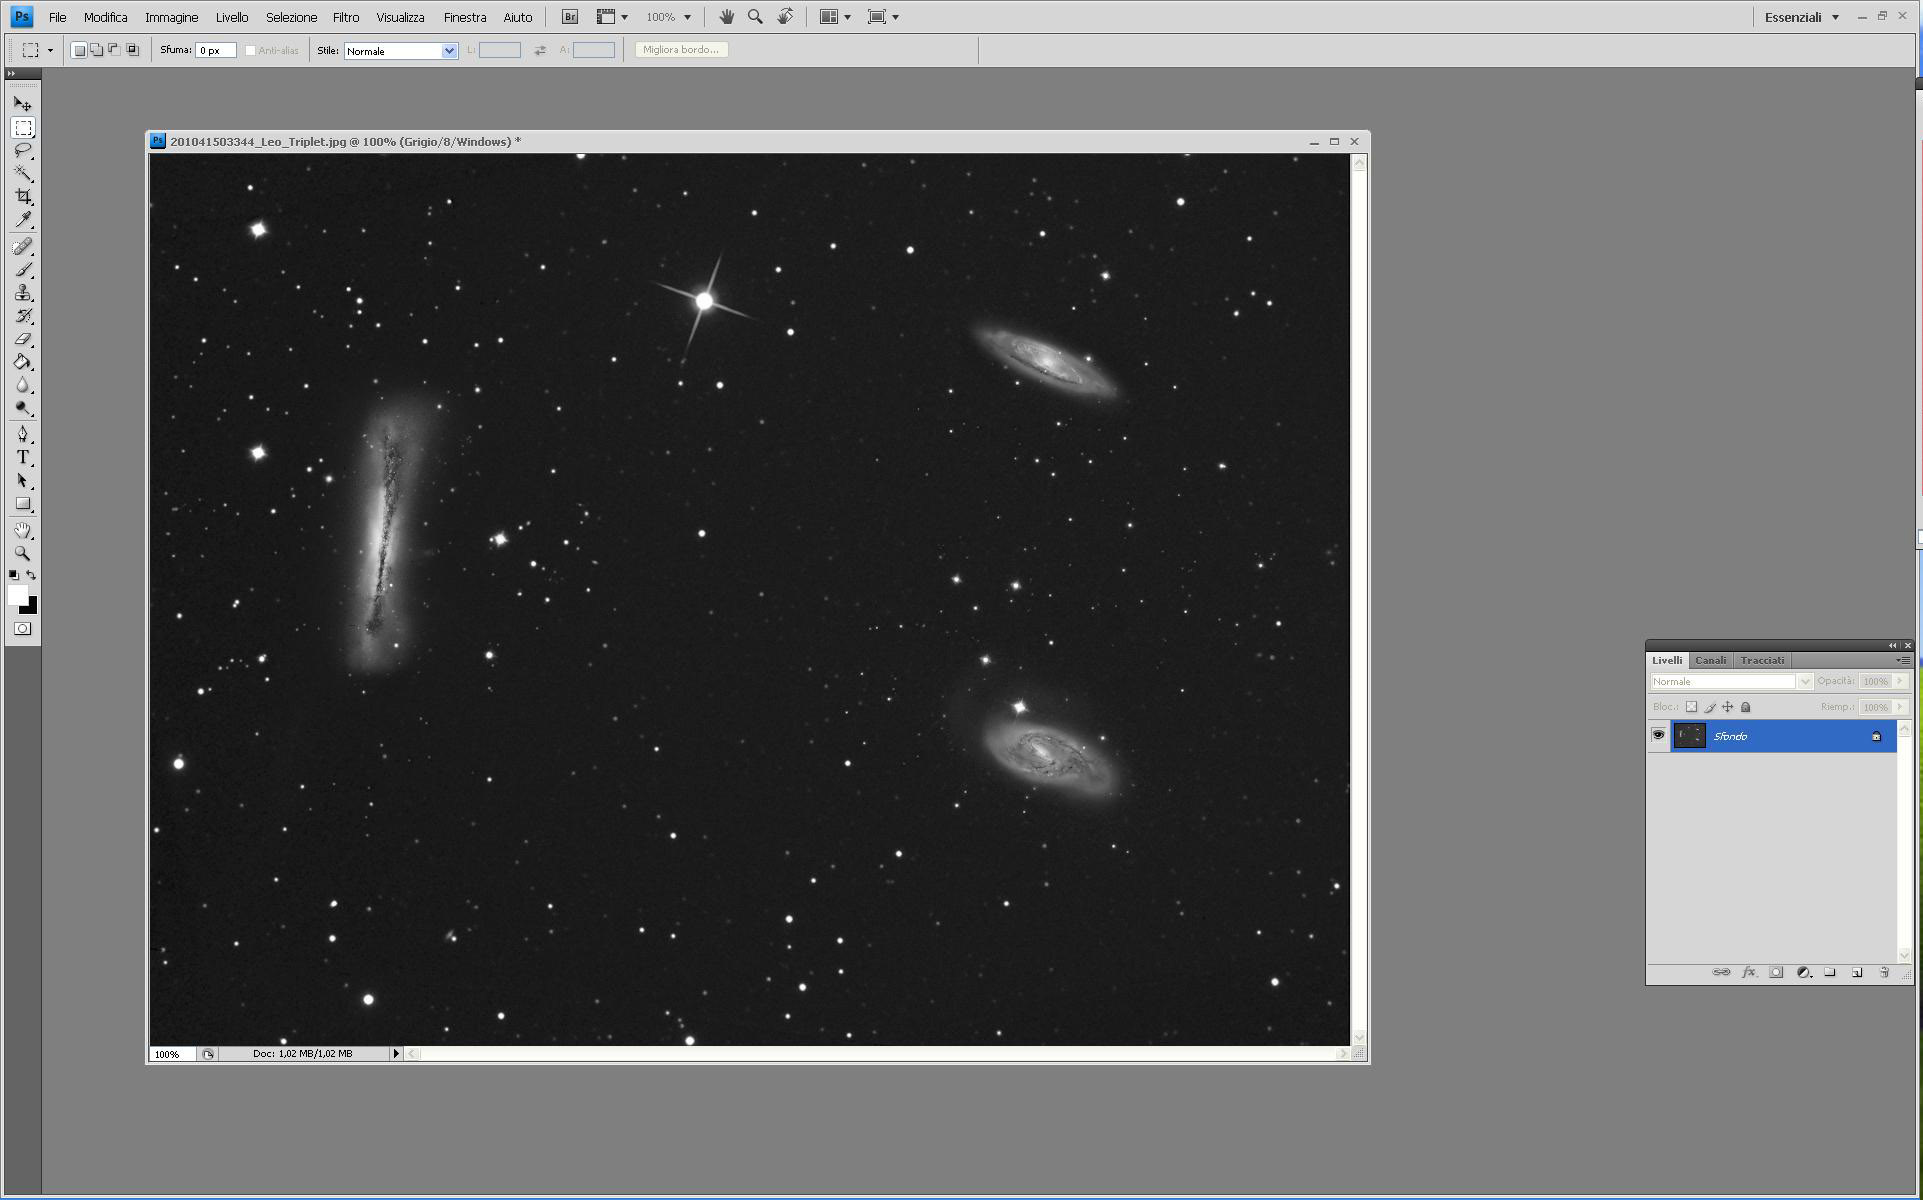Viewport: 1923px width, 1200px height.
Task: Open the adjustment layer menu
Action: pyautogui.click(x=1804, y=972)
